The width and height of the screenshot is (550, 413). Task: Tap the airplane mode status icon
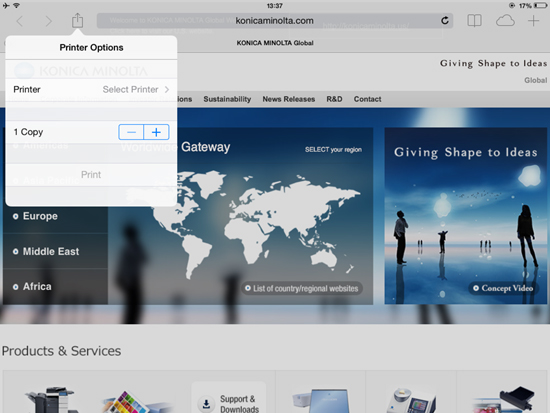click(x=6, y=5)
